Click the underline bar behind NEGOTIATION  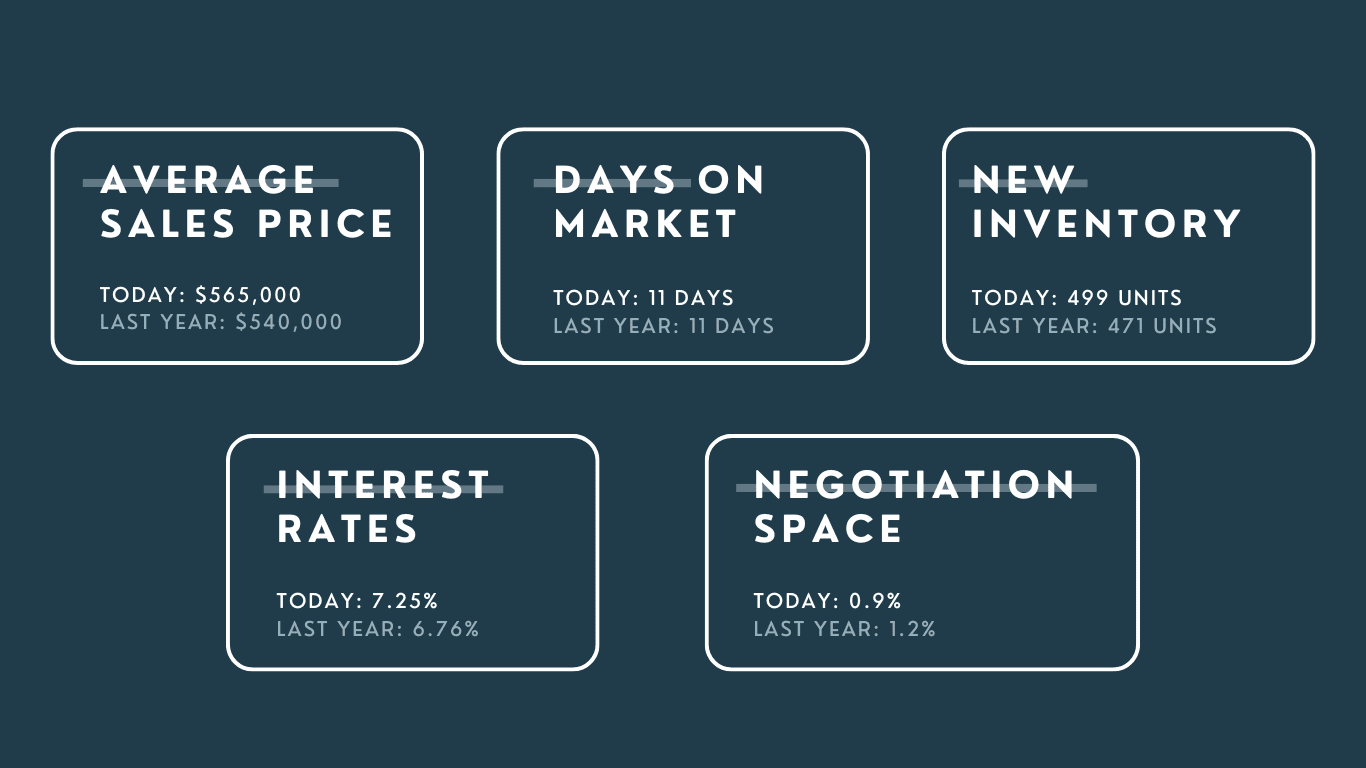point(916,488)
